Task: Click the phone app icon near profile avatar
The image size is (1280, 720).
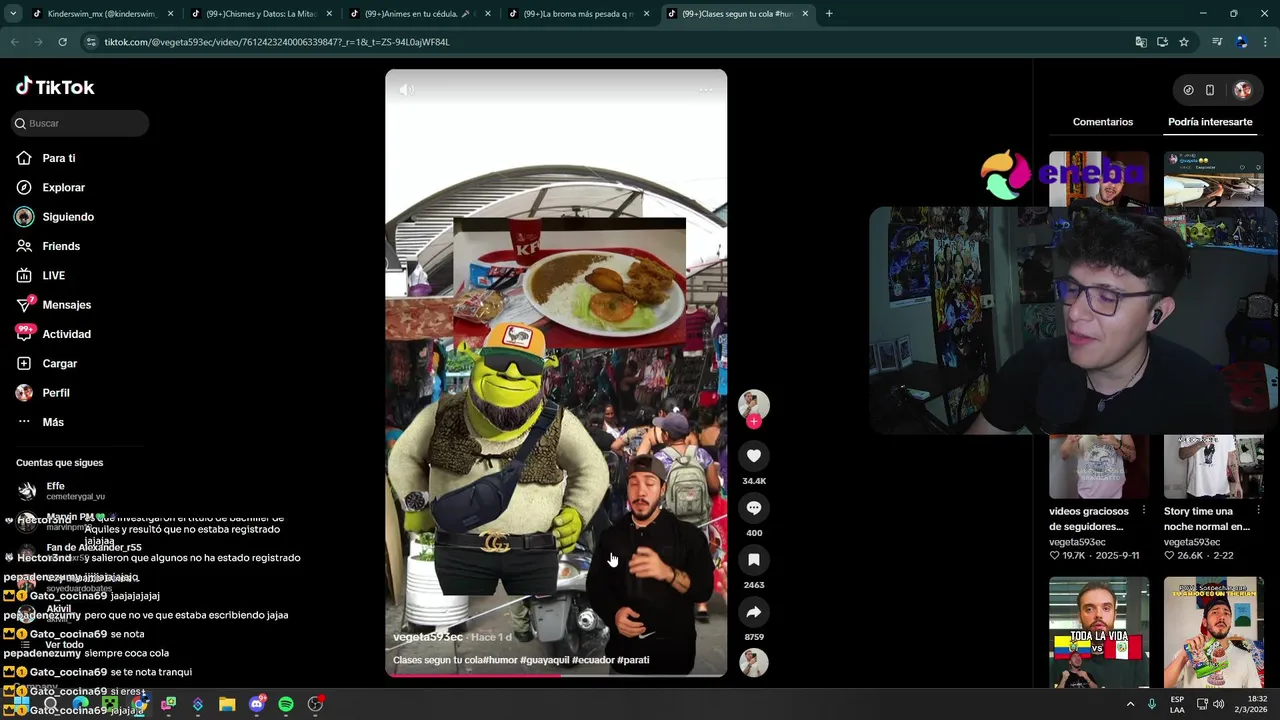Action: point(1210,90)
